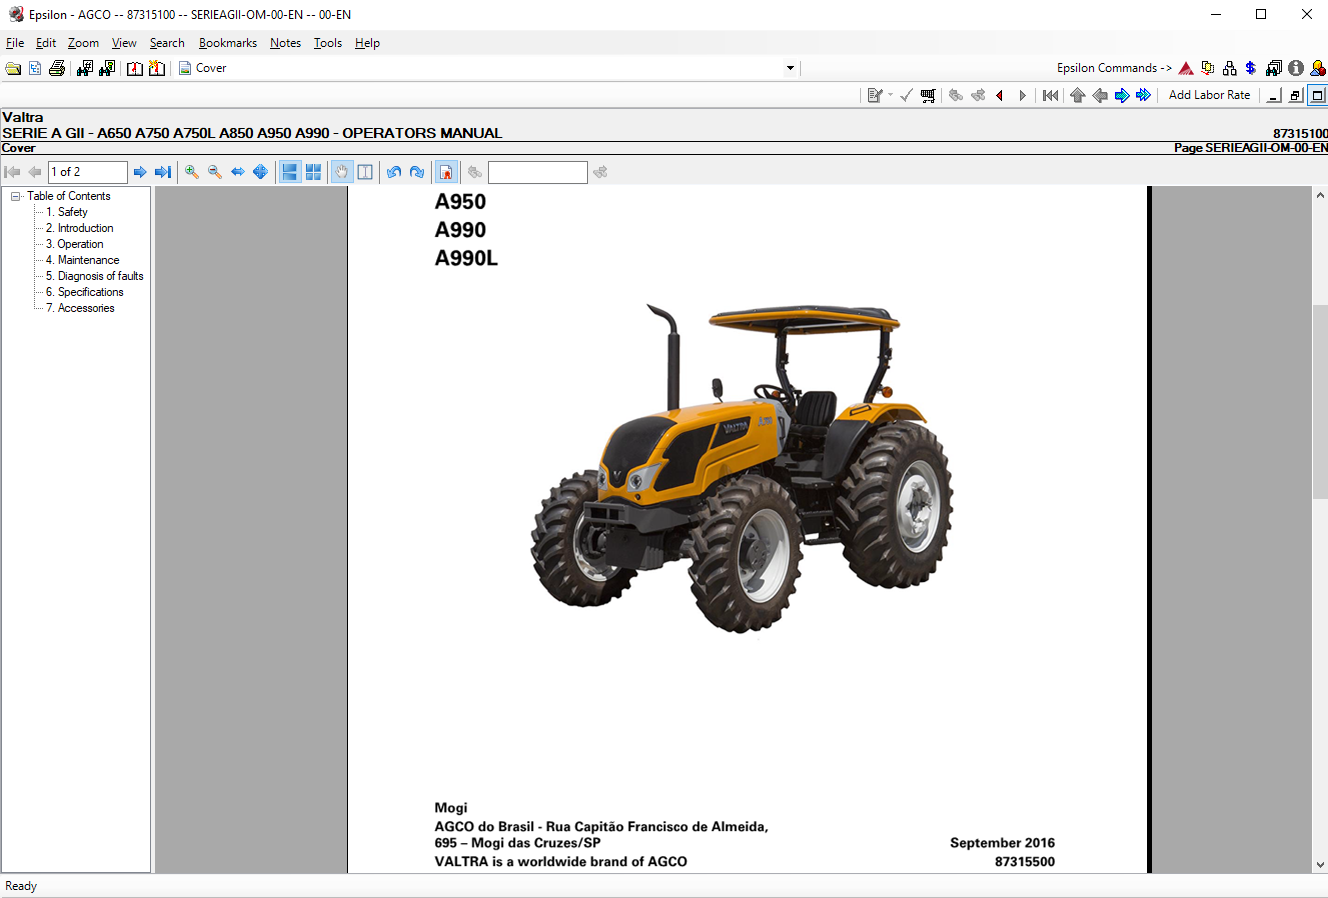This screenshot has height=898, width=1328.
Task: Open the Zoom menu
Action: [83, 43]
